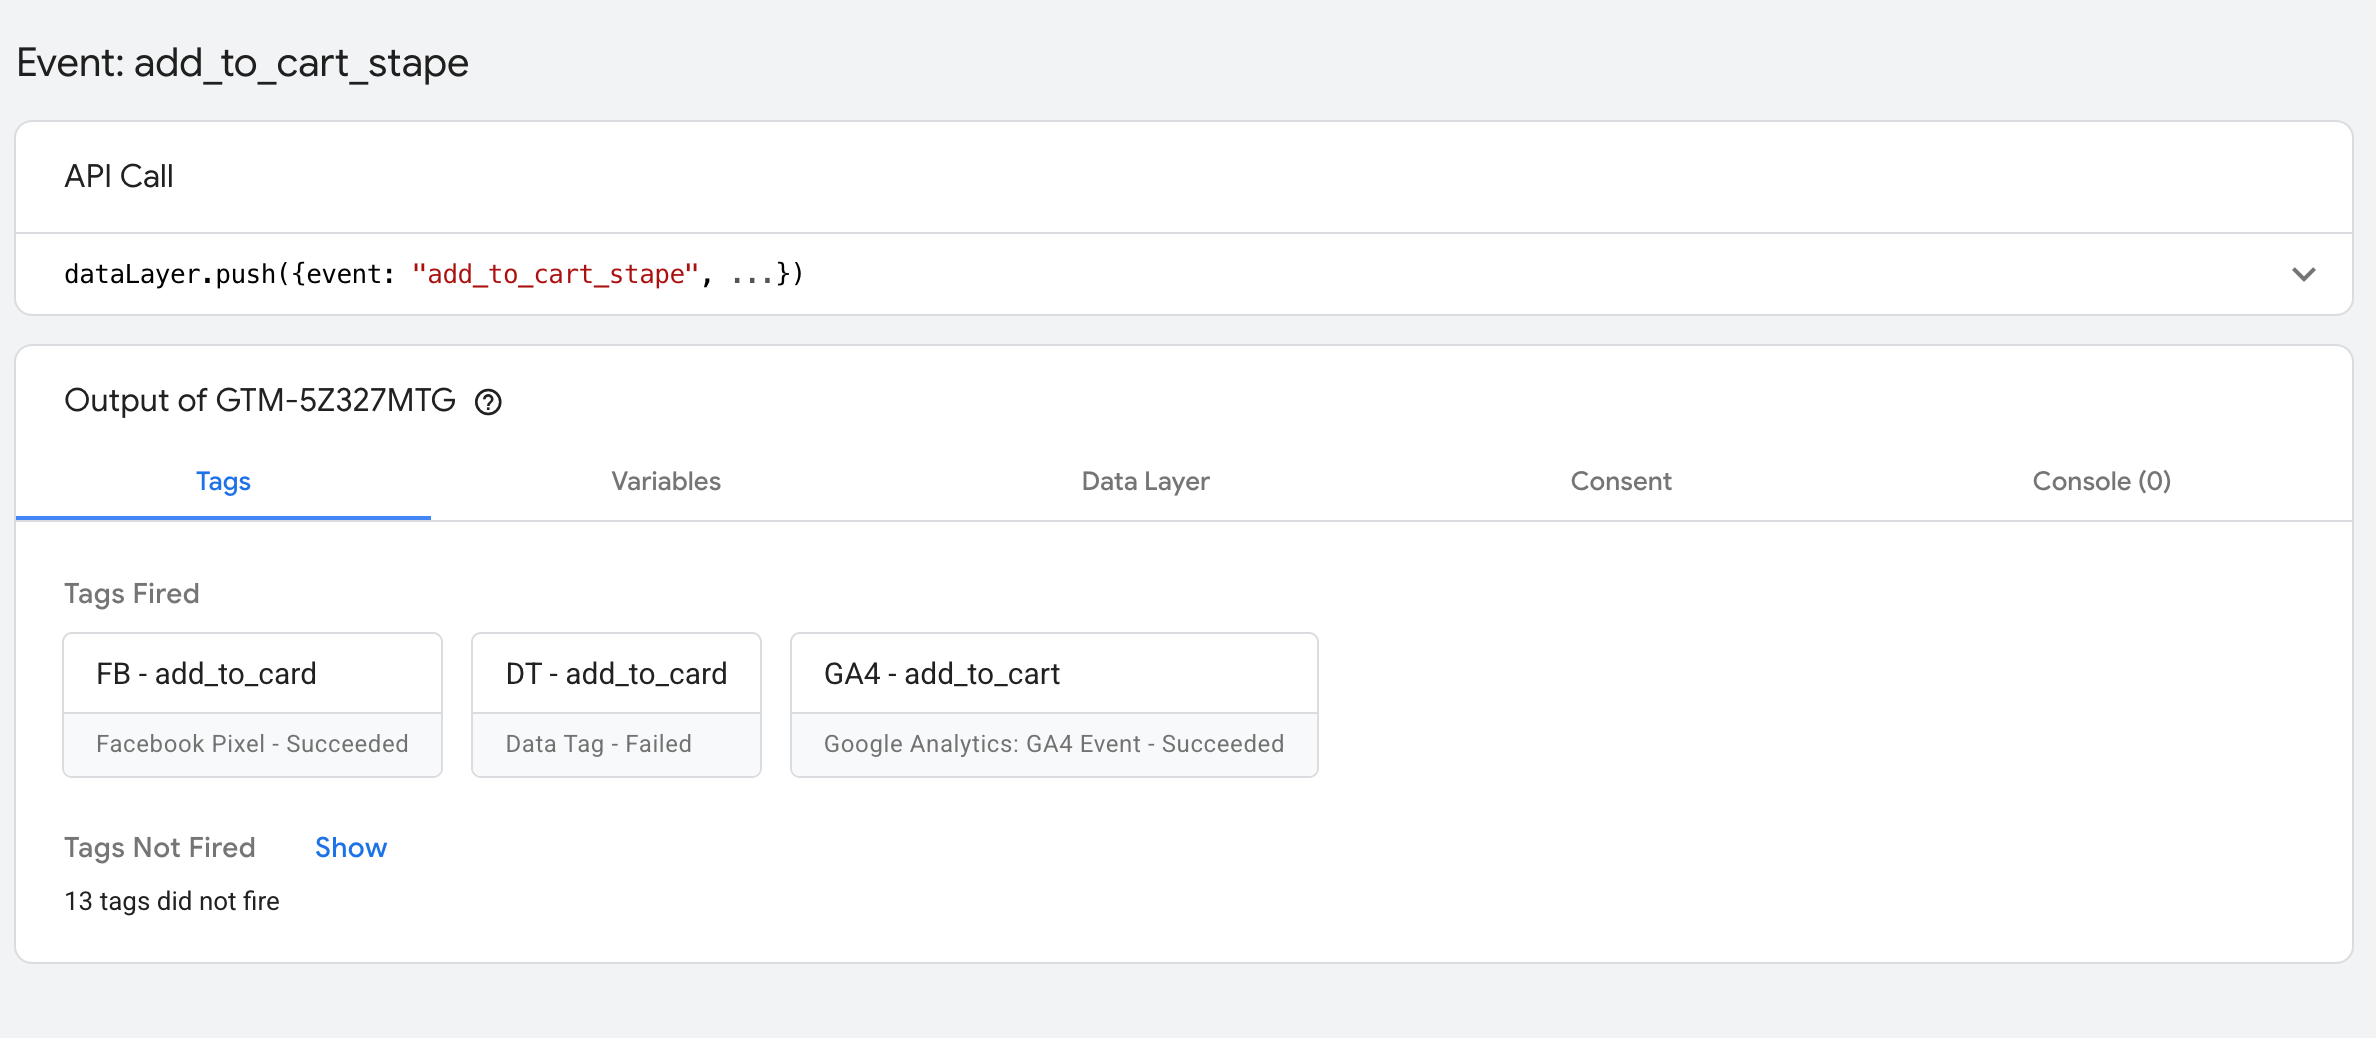Click the API Call header
2376x1038 pixels.
119,176
